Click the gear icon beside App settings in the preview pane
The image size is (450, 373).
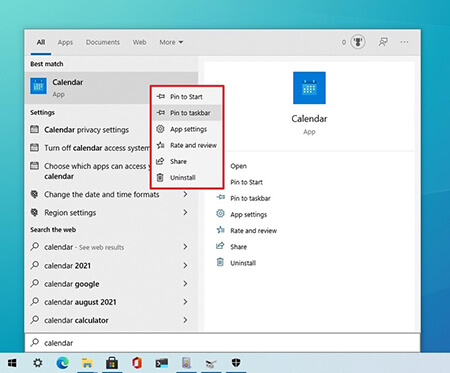(220, 213)
